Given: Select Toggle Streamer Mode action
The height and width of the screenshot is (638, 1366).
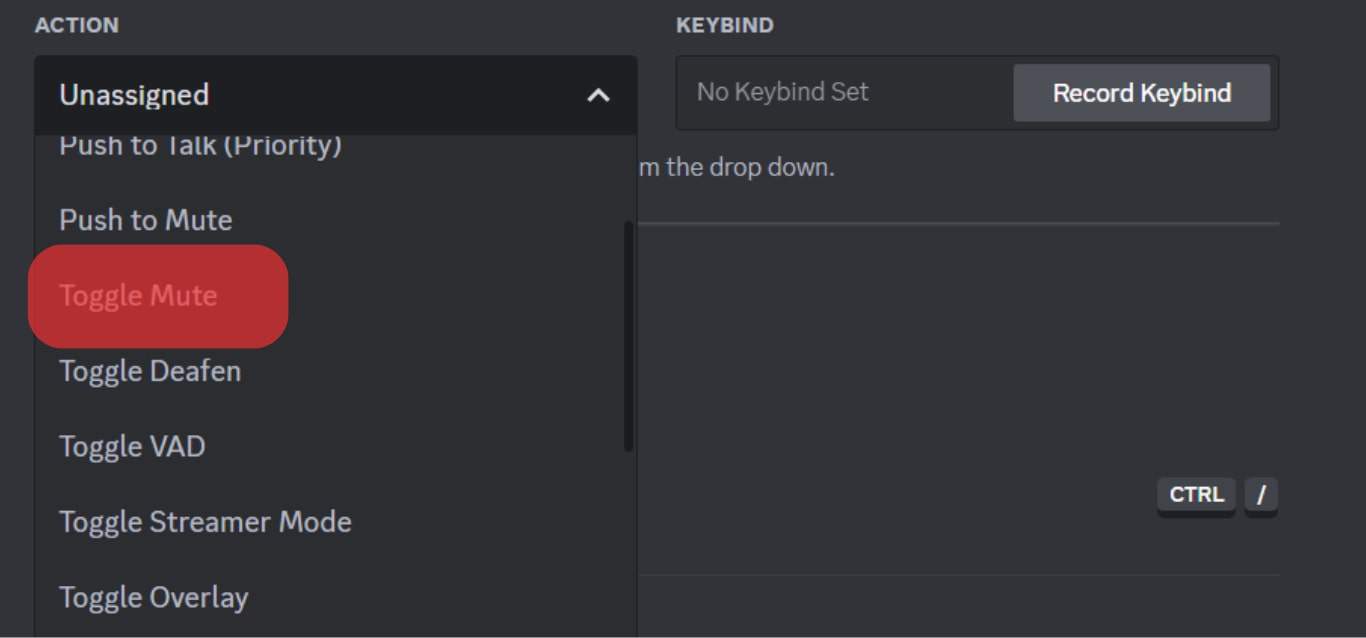Looking at the screenshot, I should 205,521.
